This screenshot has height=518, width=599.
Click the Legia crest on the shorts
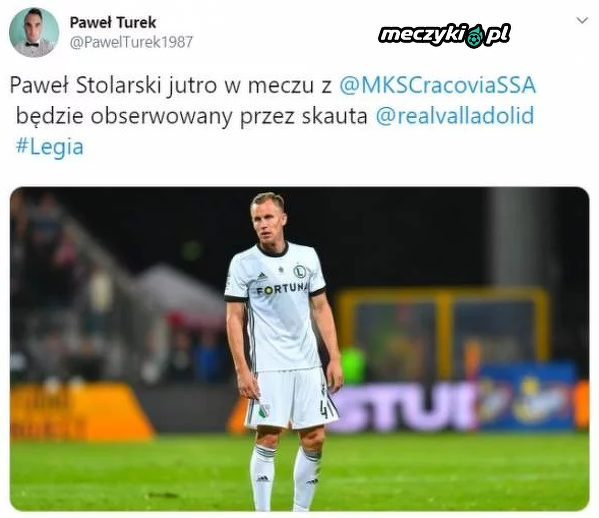point(263,411)
